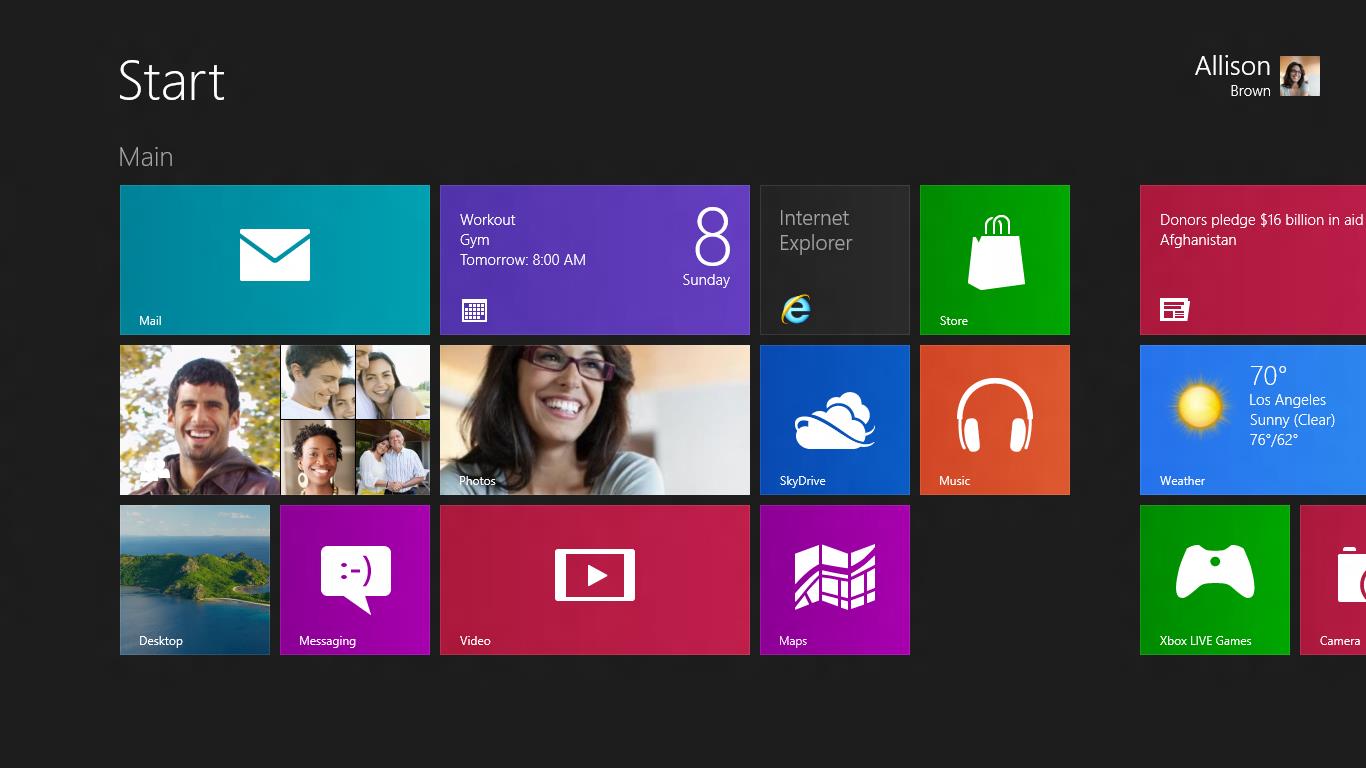Viewport: 1366px width, 768px height.
Task: Click the "Store" tile label
Action: tap(954, 321)
